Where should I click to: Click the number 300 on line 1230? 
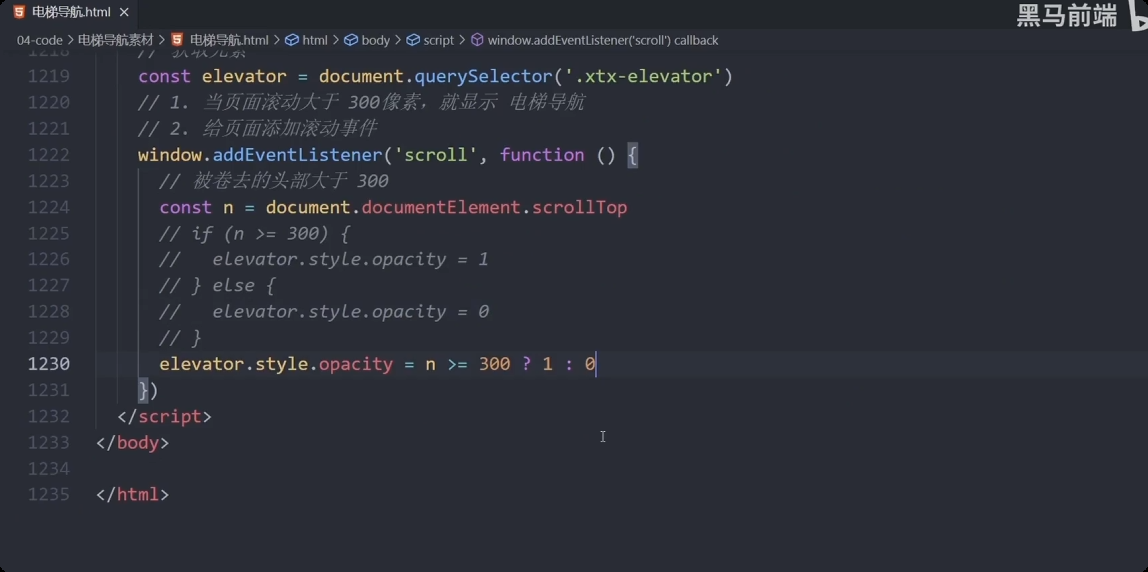point(494,364)
